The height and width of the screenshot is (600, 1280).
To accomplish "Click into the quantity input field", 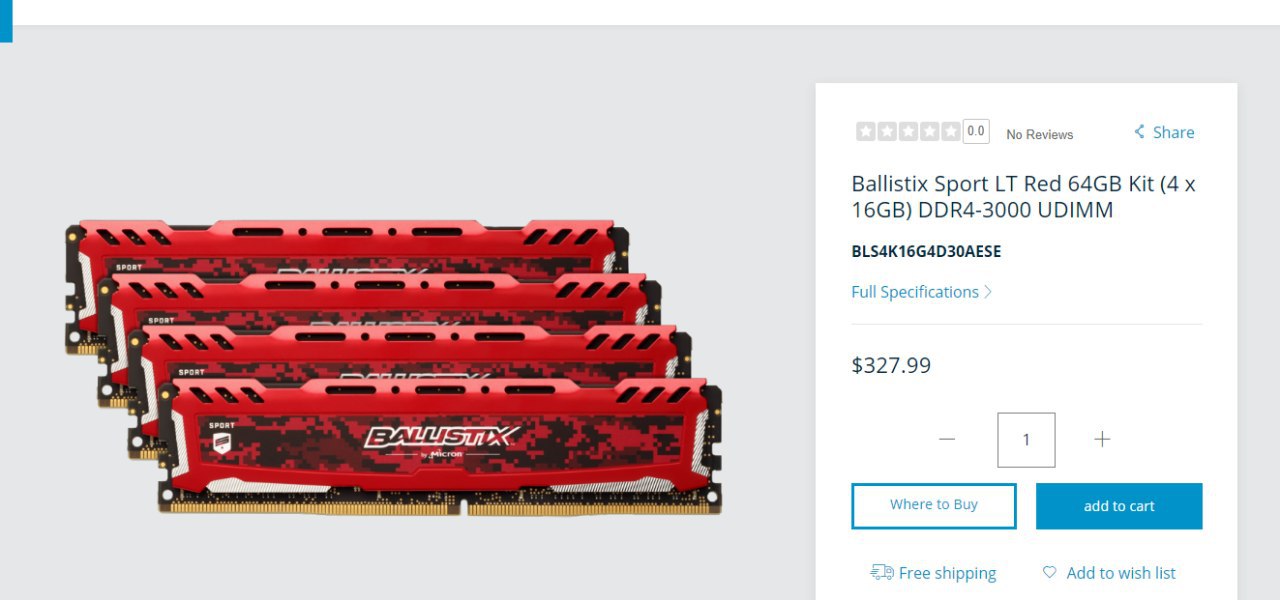I will (x=1026, y=440).
